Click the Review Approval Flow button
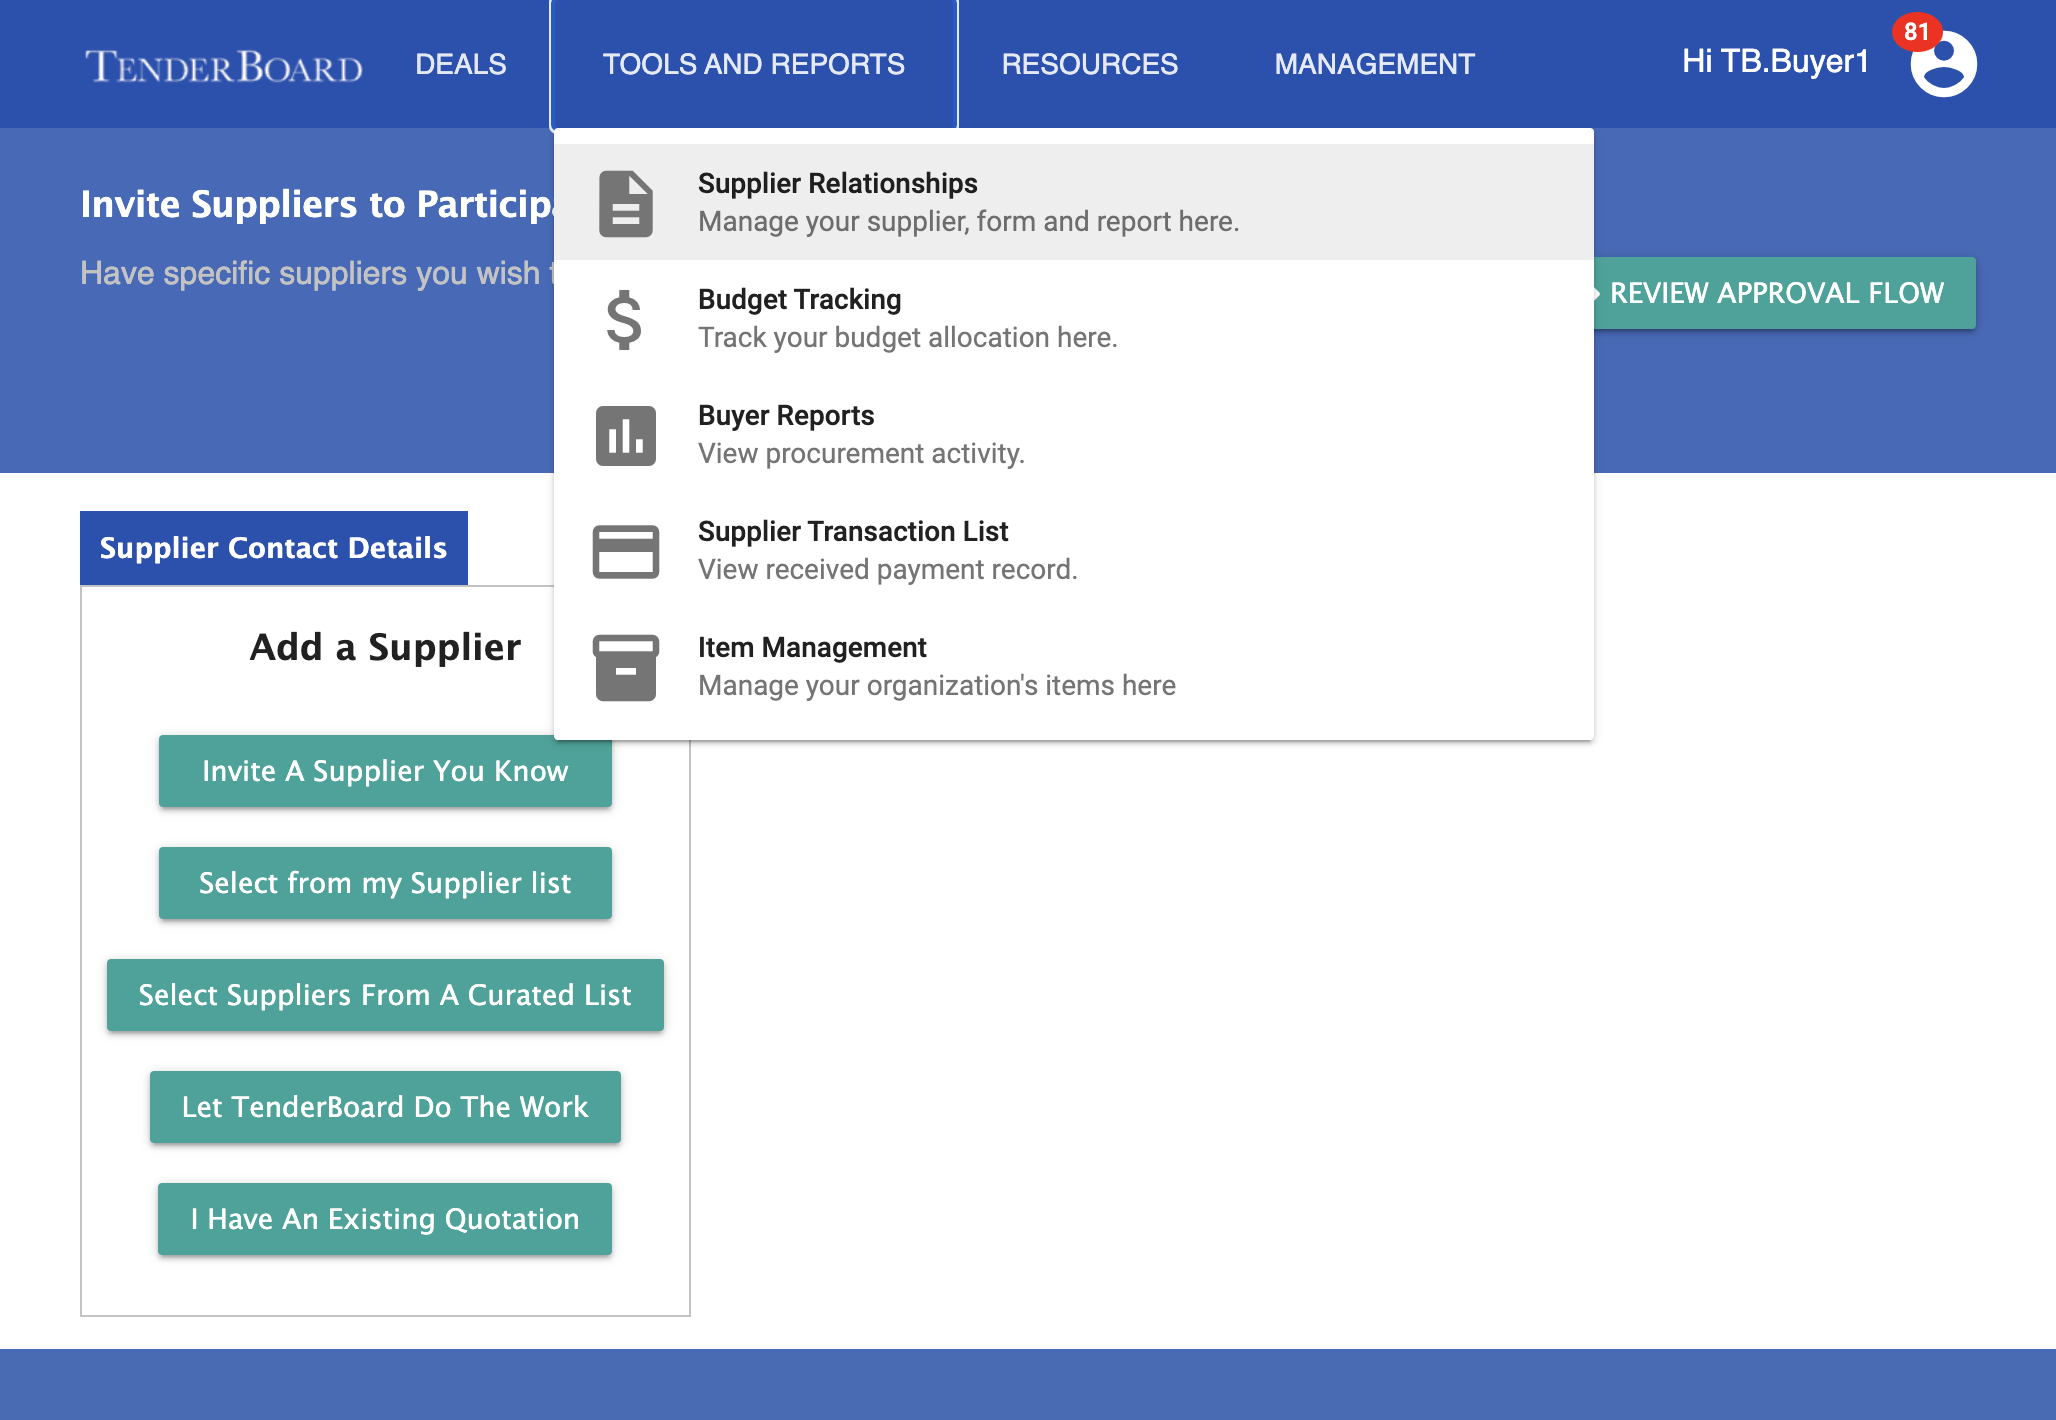 pyautogui.click(x=1784, y=293)
